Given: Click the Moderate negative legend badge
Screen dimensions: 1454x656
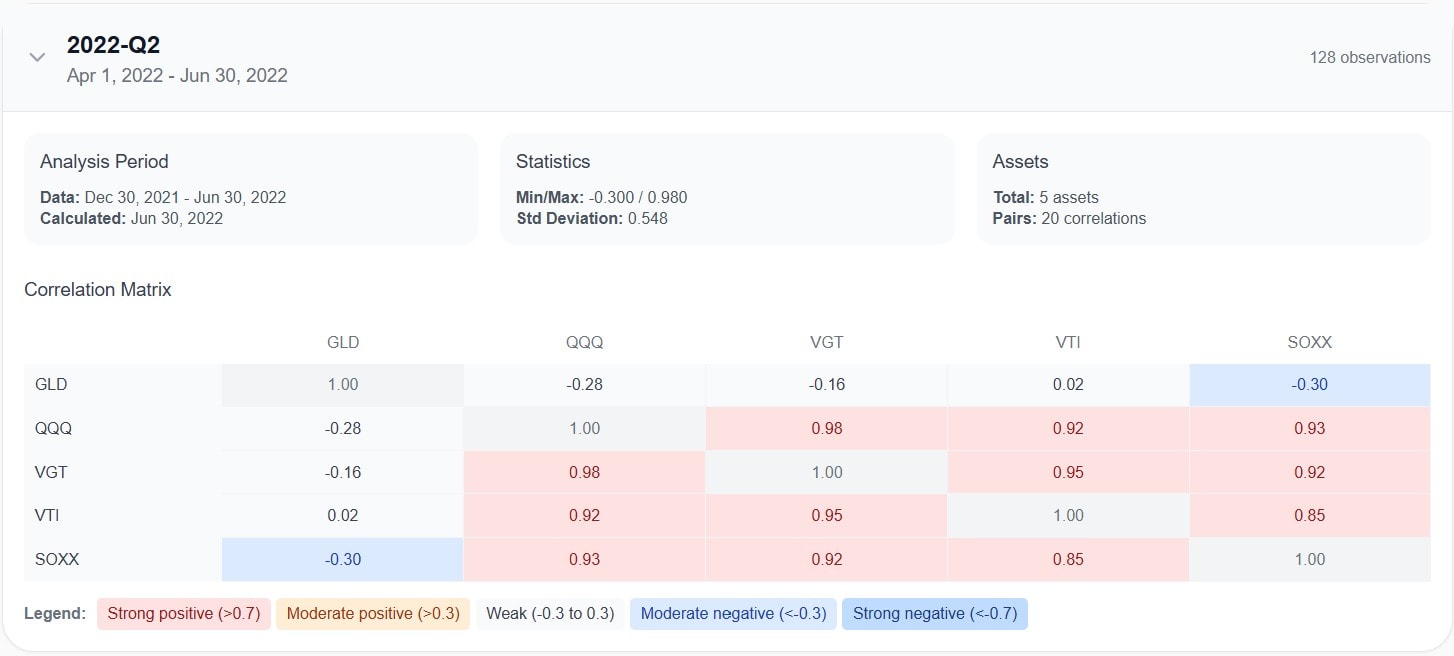Looking at the screenshot, I should click(x=732, y=613).
